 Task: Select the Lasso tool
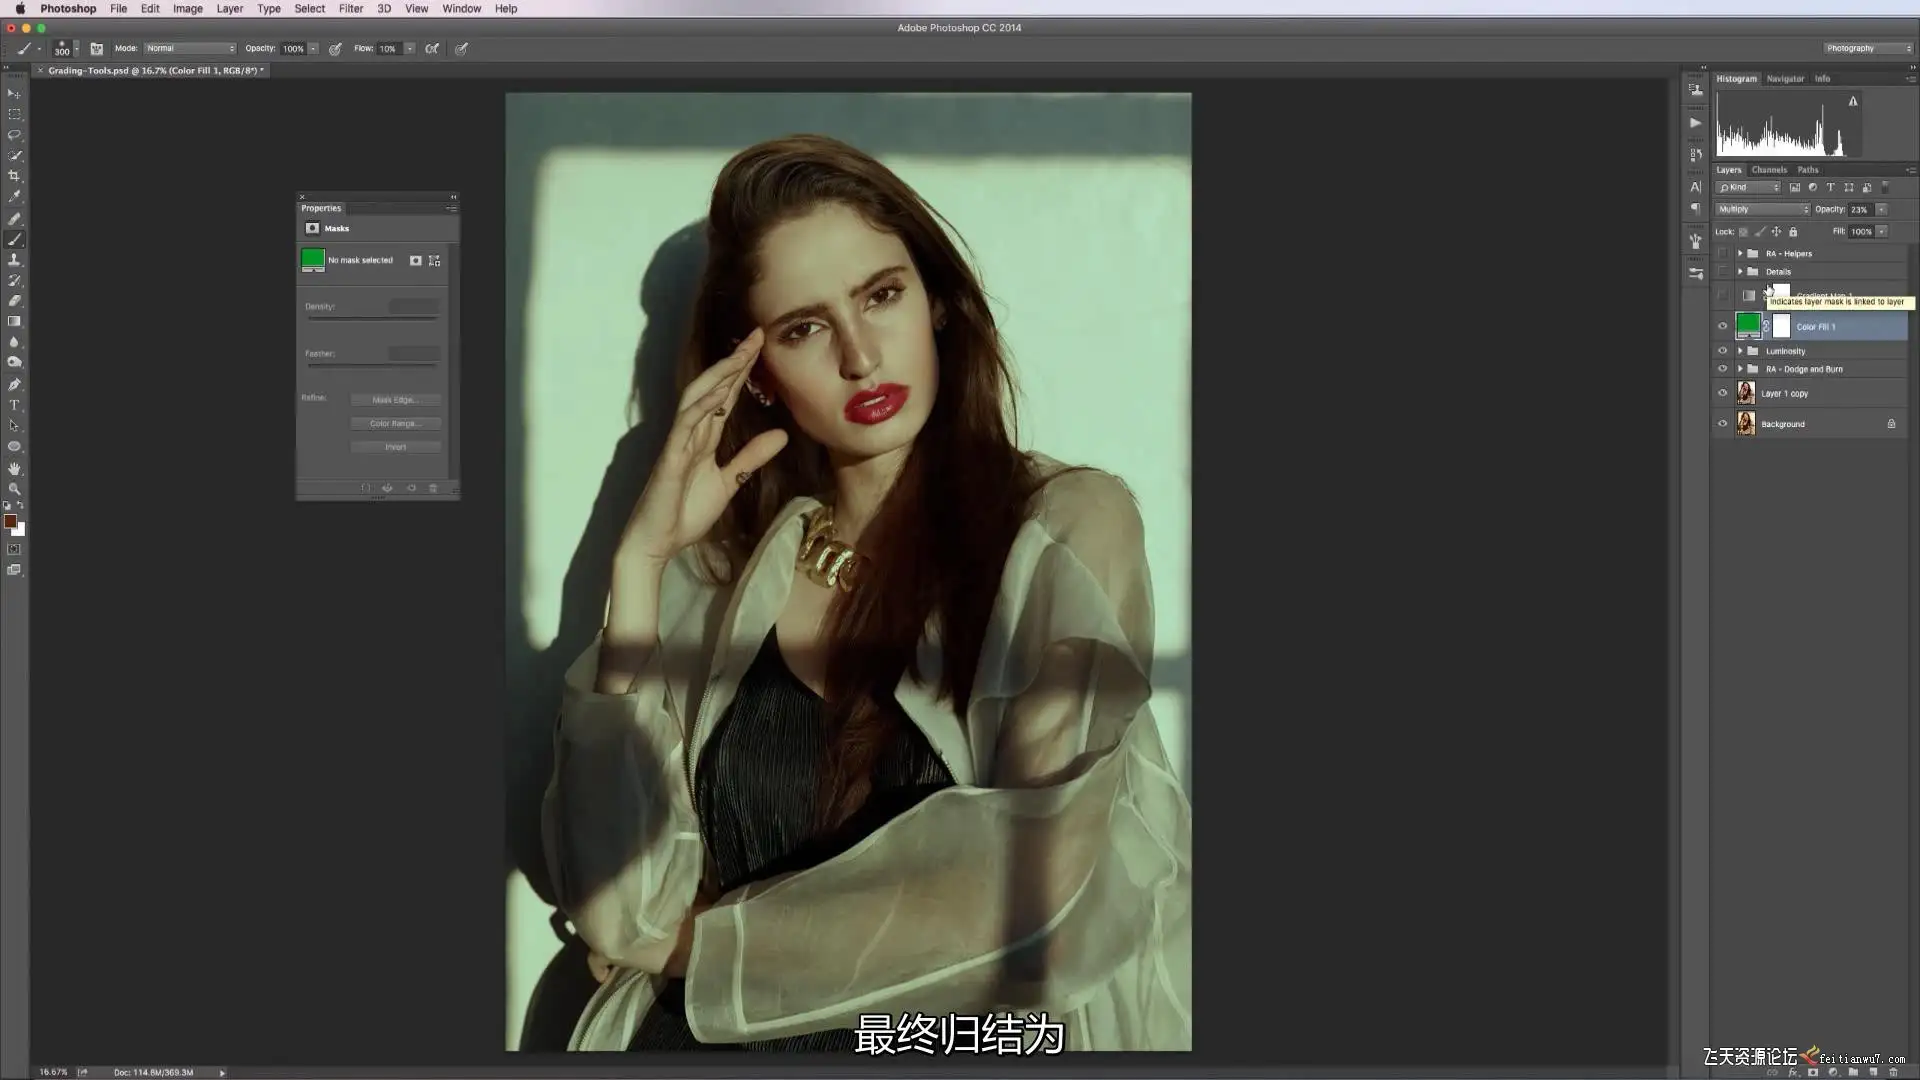pyautogui.click(x=14, y=135)
